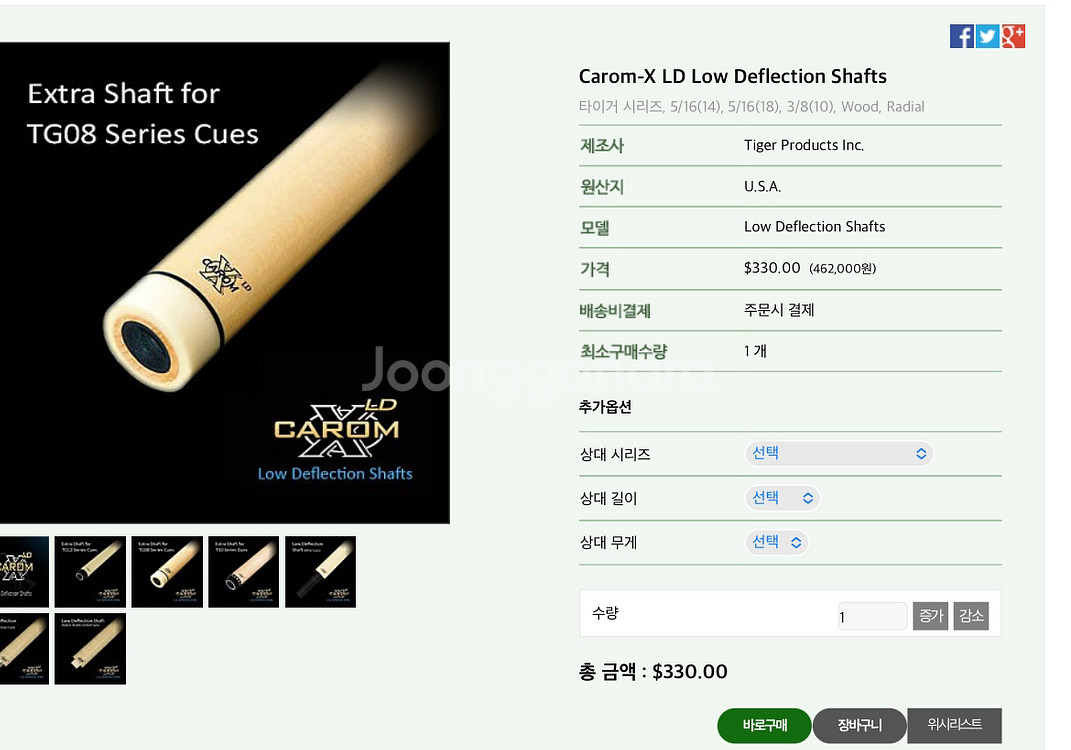Add product to 위시리스트
This screenshot has height=750, width=1071.
(954, 725)
